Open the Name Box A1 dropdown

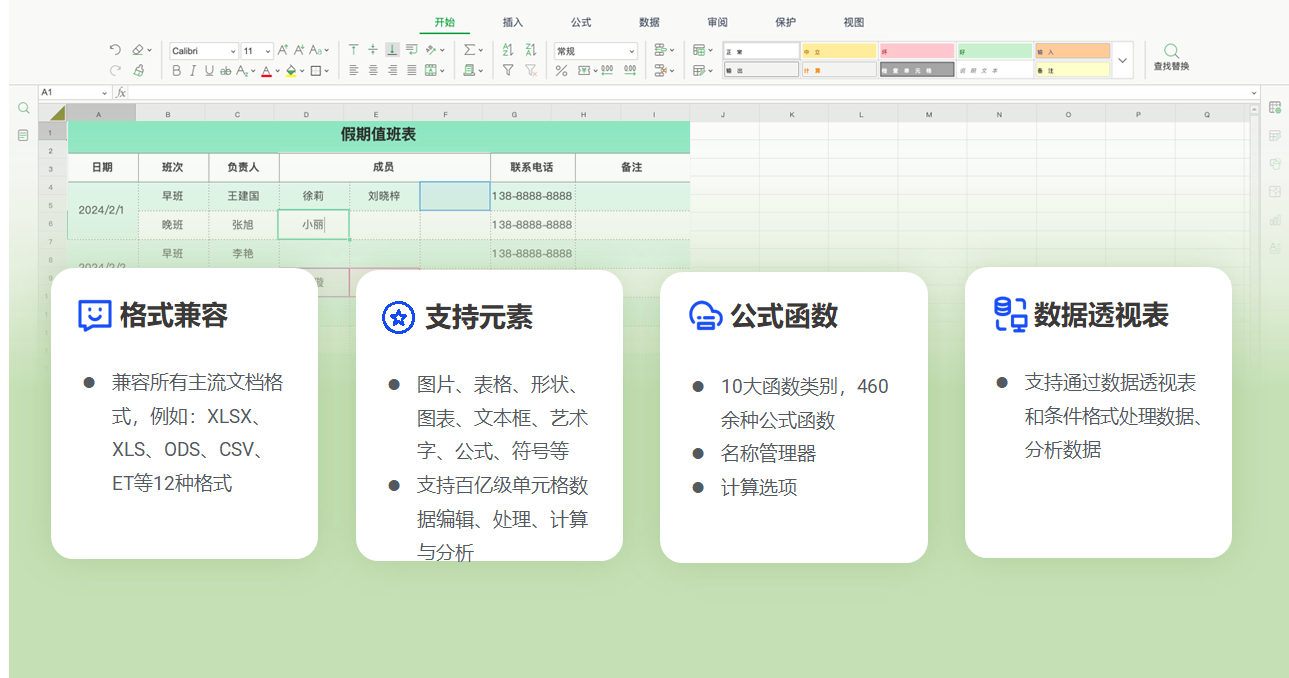[104, 92]
